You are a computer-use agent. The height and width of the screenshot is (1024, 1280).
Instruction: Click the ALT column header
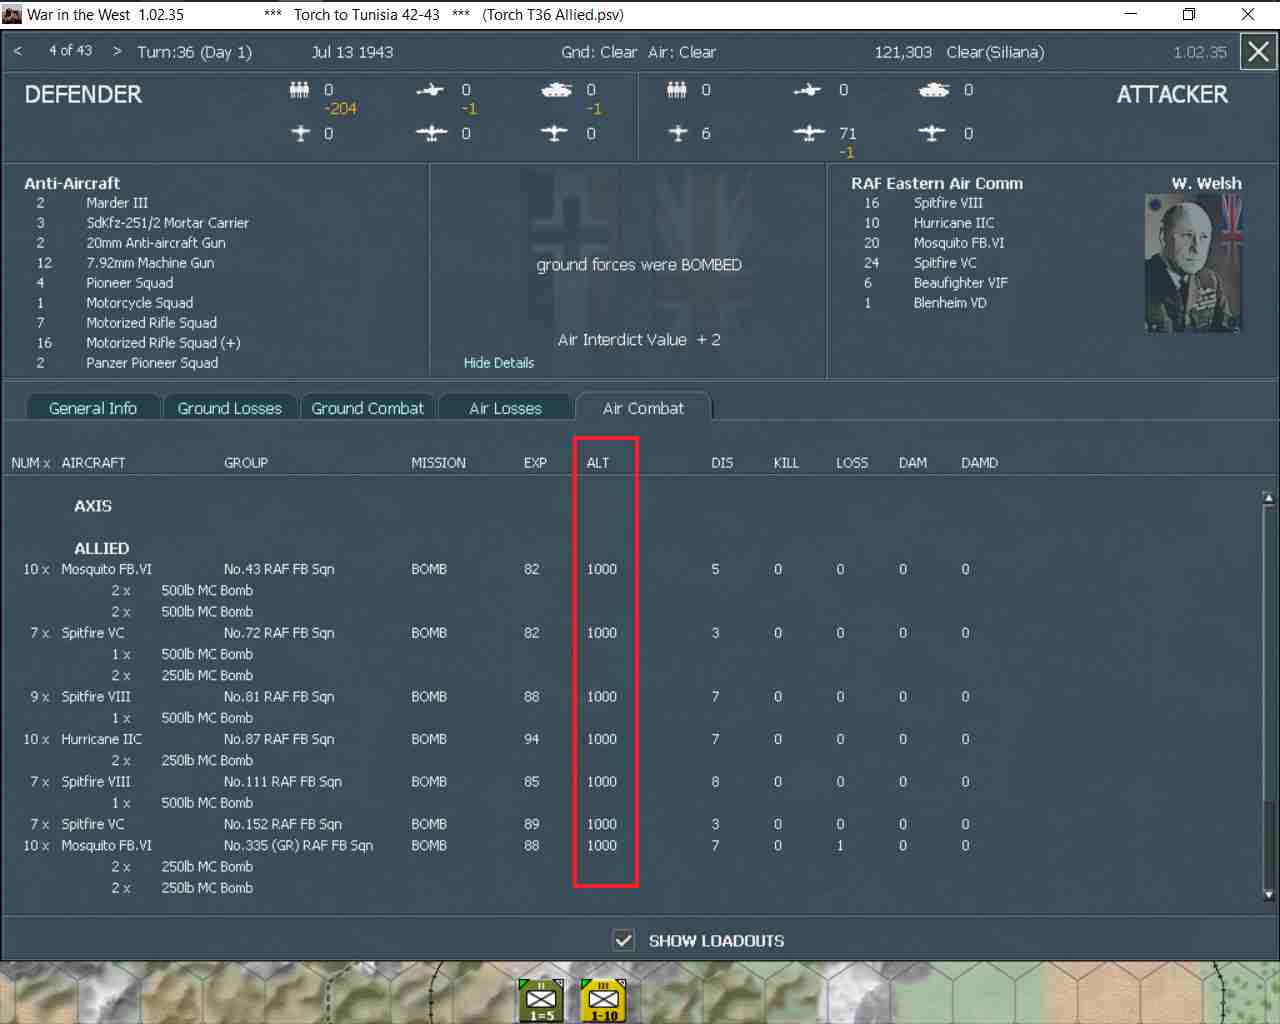point(598,463)
